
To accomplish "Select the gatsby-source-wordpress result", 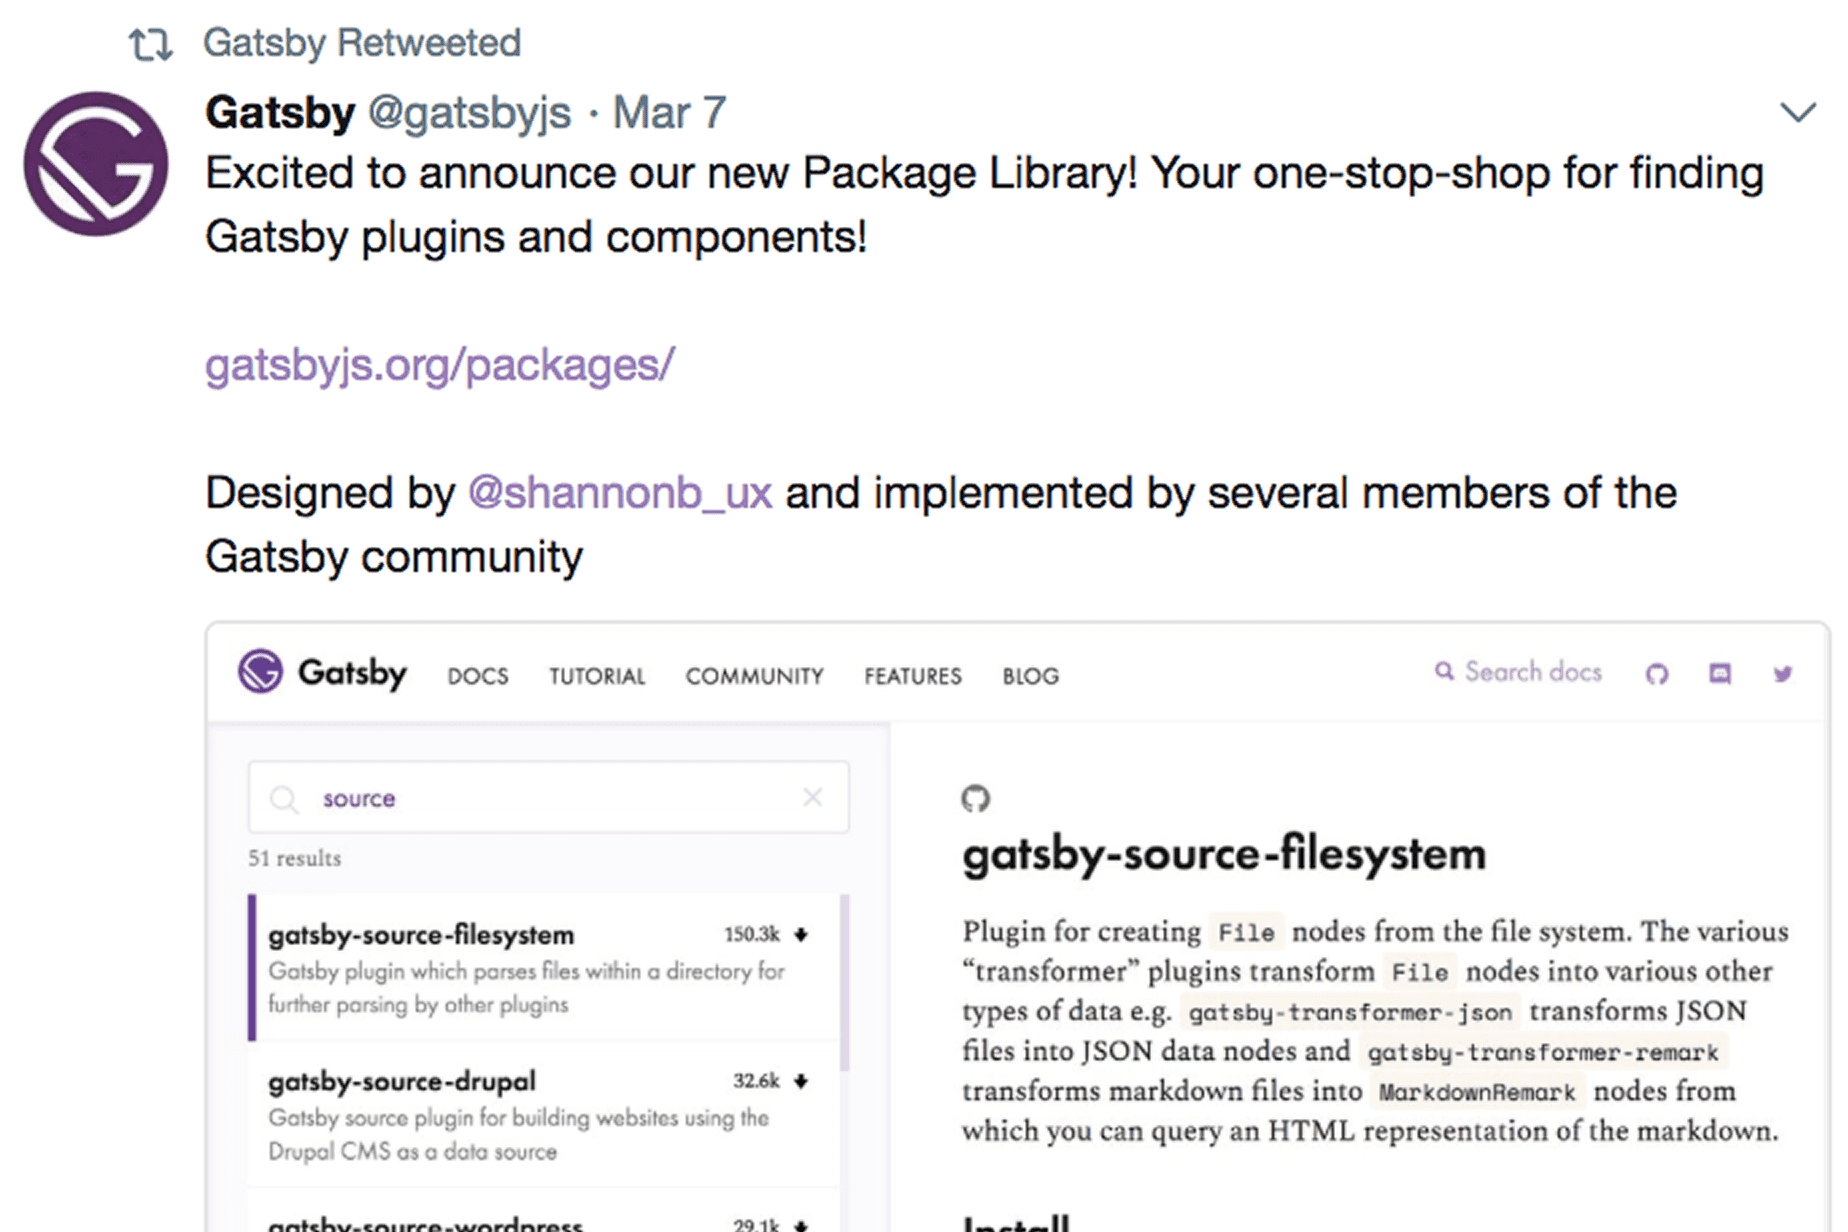I will (544, 1212).
